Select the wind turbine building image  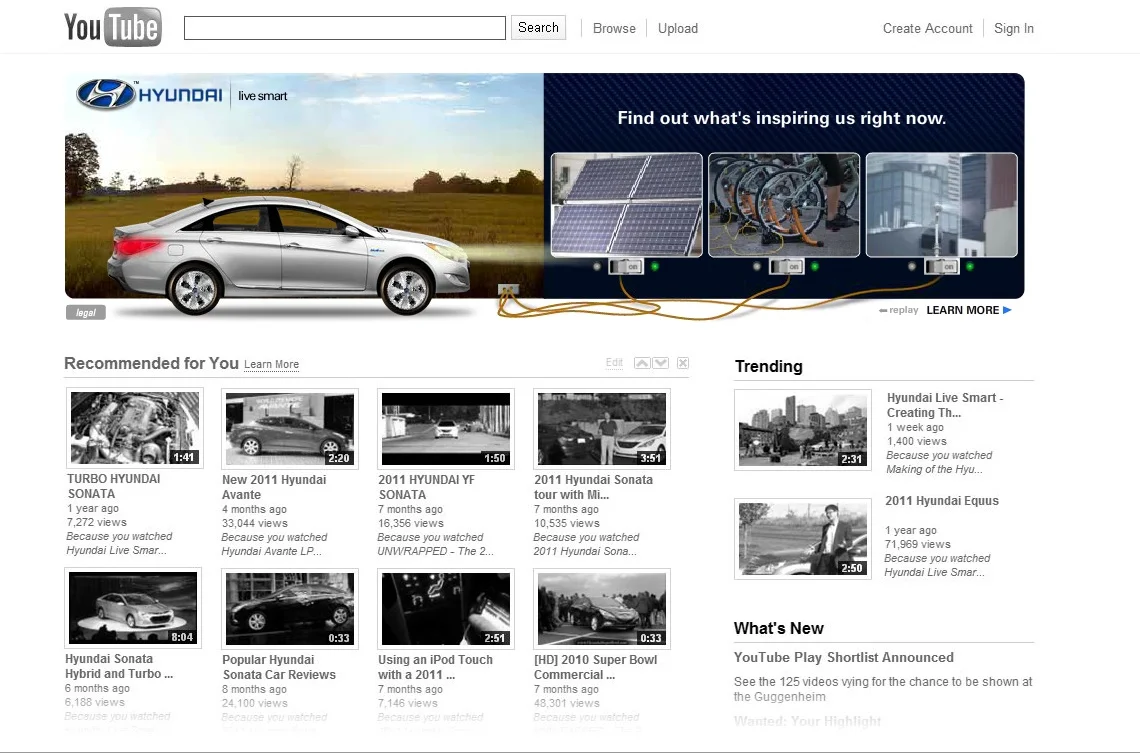coord(942,205)
